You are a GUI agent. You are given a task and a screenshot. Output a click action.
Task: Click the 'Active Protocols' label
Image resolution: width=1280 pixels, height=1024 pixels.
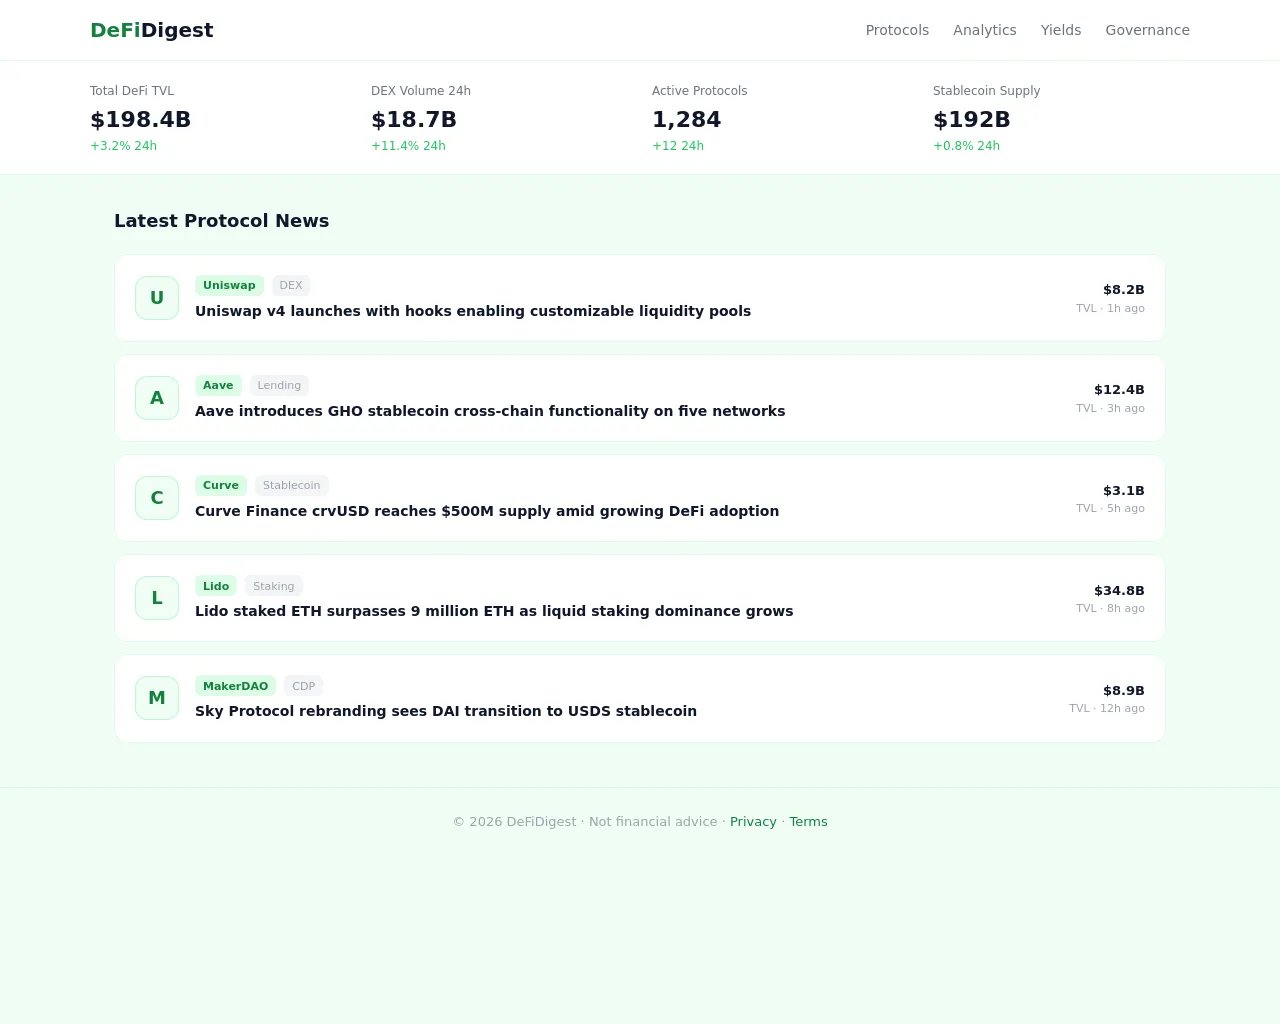(x=700, y=91)
